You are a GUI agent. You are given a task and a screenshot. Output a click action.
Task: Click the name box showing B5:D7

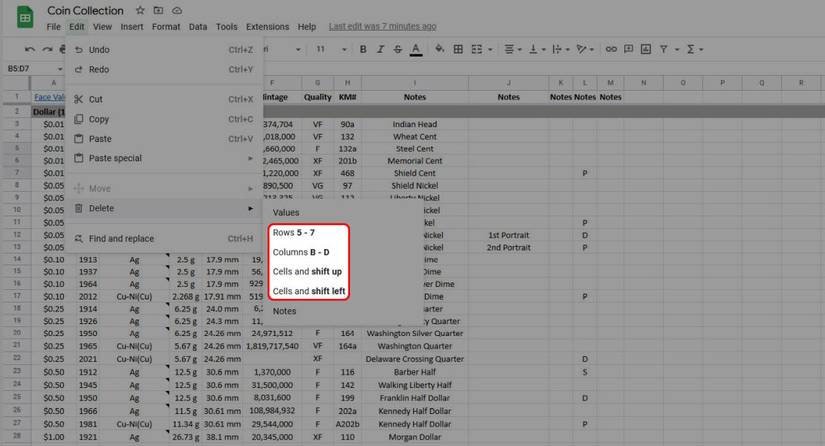[x=19, y=68]
